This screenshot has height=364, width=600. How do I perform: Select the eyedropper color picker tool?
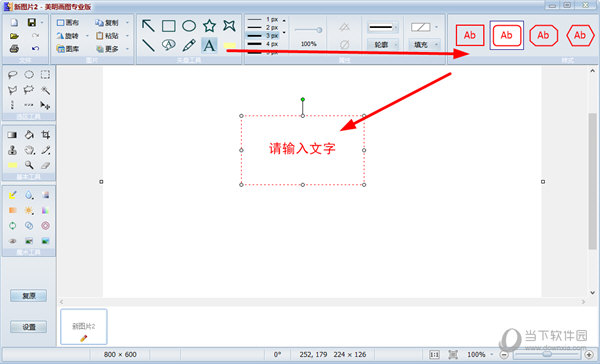point(45,150)
